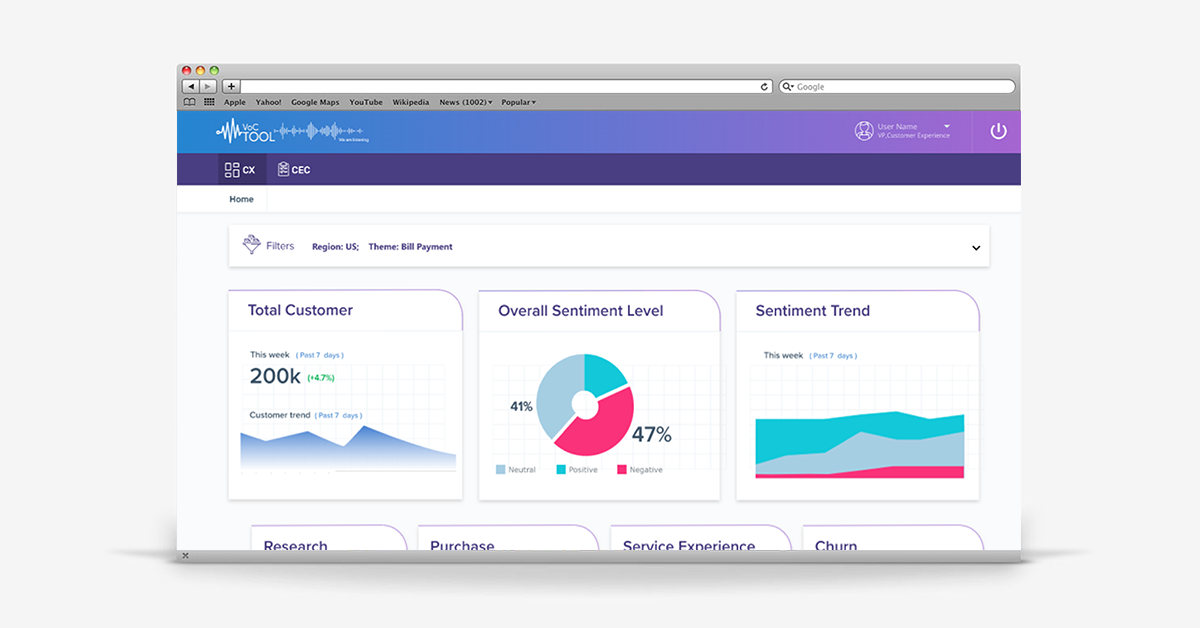Click the (+4.7%) growth value
1200x628 pixels.
320,378
